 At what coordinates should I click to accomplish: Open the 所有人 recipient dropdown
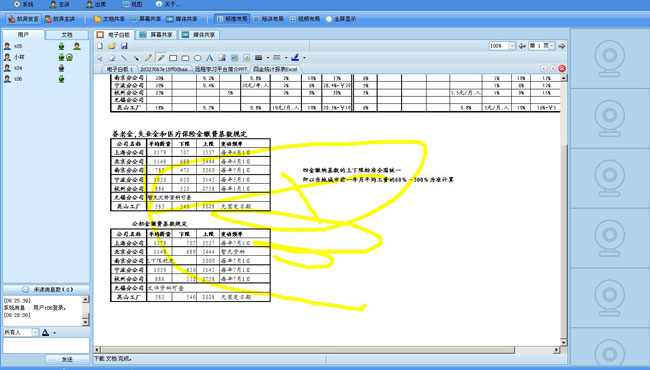[x=35, y=332]
